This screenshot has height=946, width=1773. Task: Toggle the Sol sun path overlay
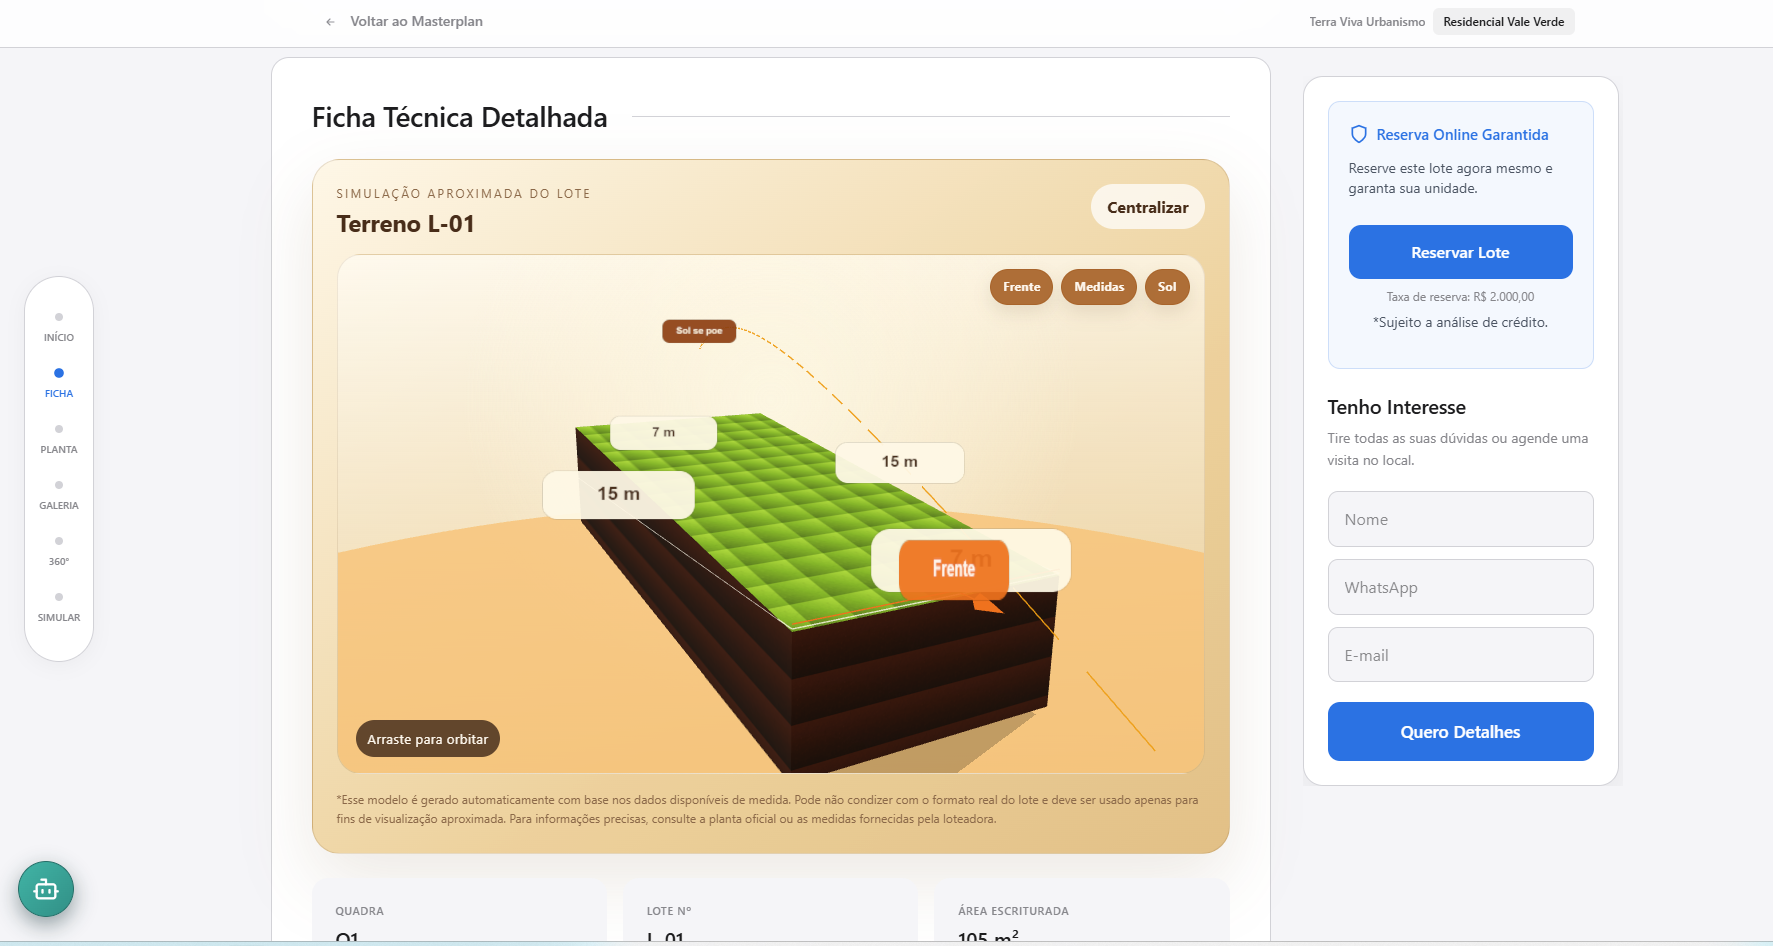1166,287
